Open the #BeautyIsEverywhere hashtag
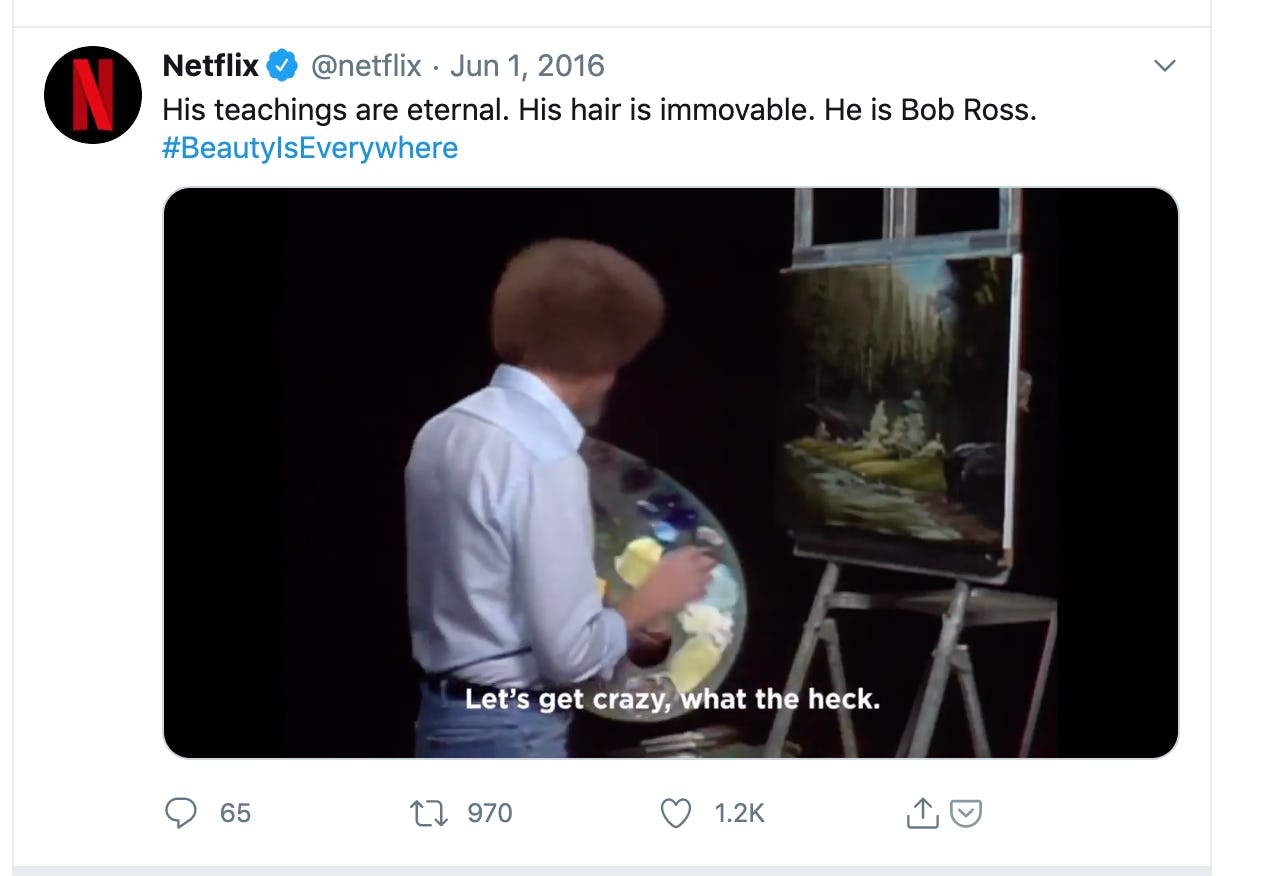1266x876 pixels. coord(310,148)
